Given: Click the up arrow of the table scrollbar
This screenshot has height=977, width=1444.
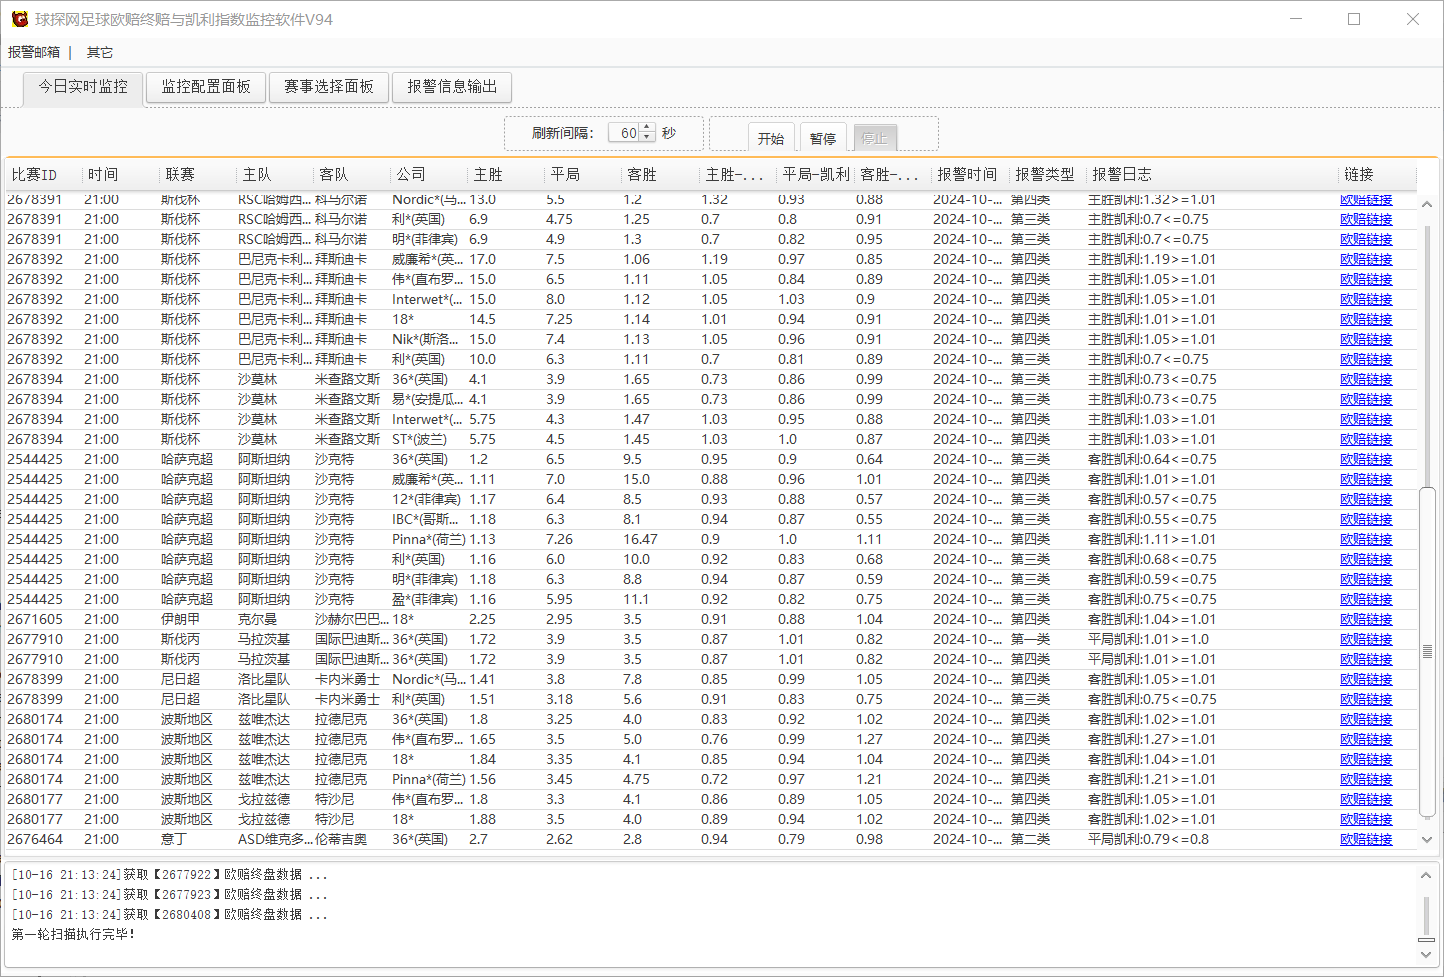Looking at the screenshot, I should (1427, 204).
